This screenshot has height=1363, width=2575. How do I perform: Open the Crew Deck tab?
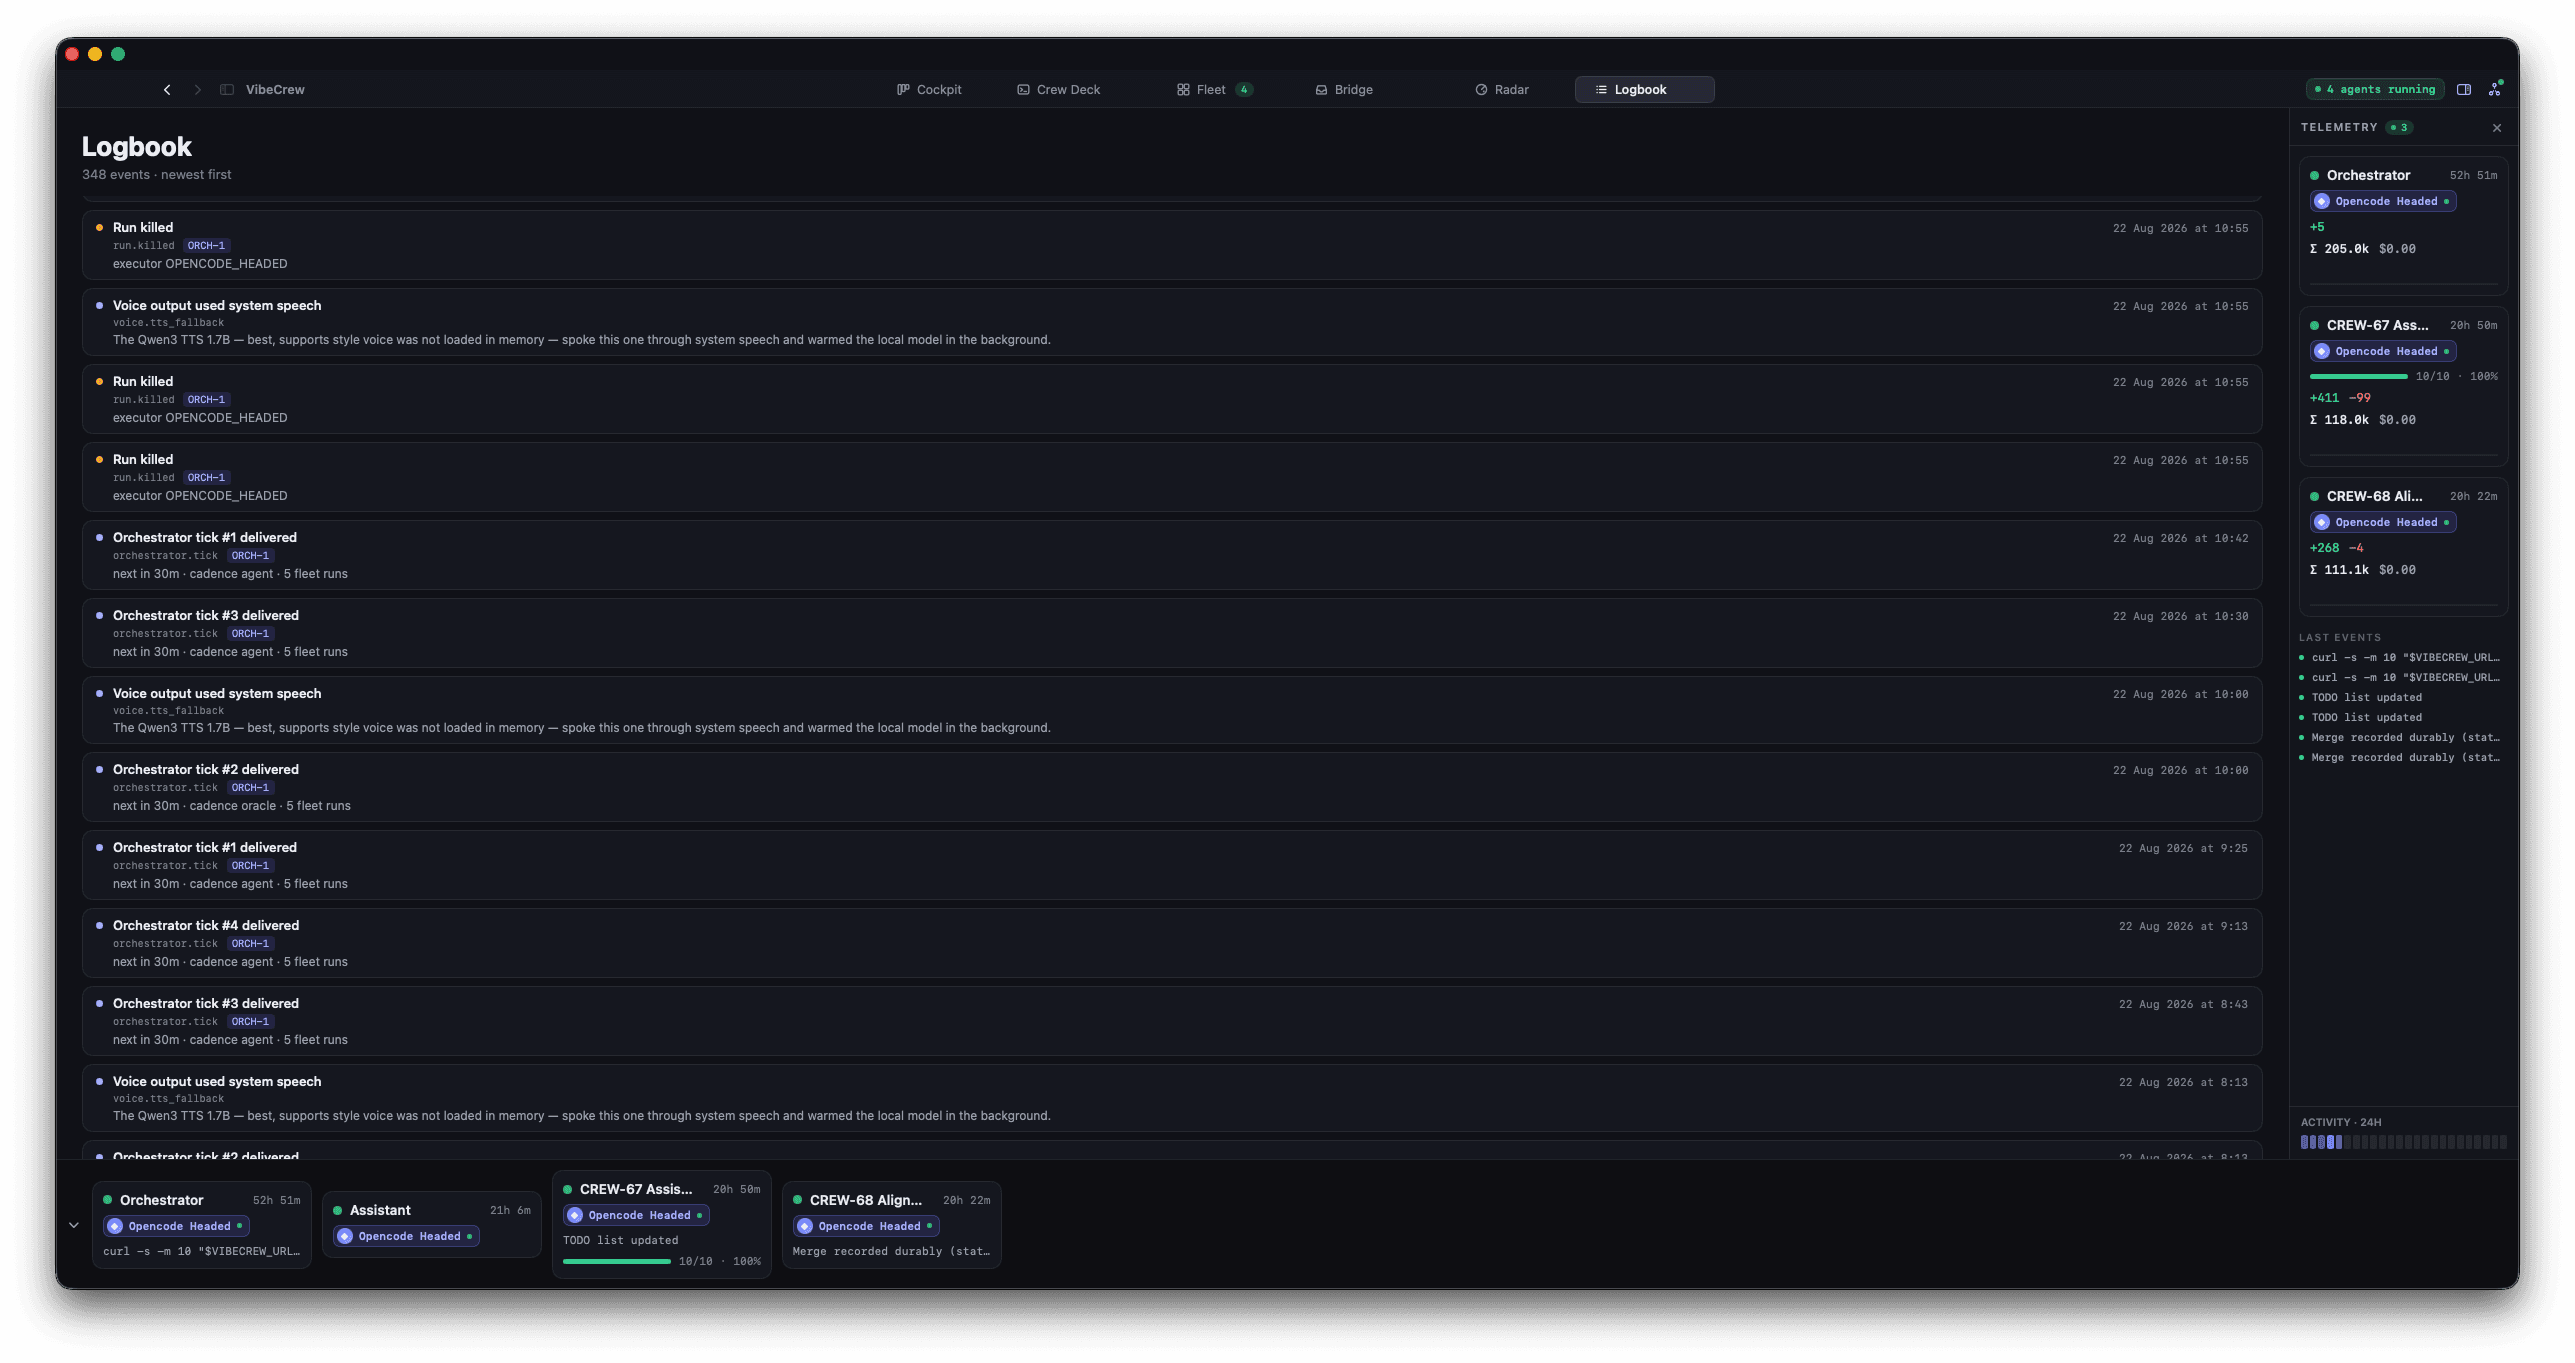tap(1059, 89)
